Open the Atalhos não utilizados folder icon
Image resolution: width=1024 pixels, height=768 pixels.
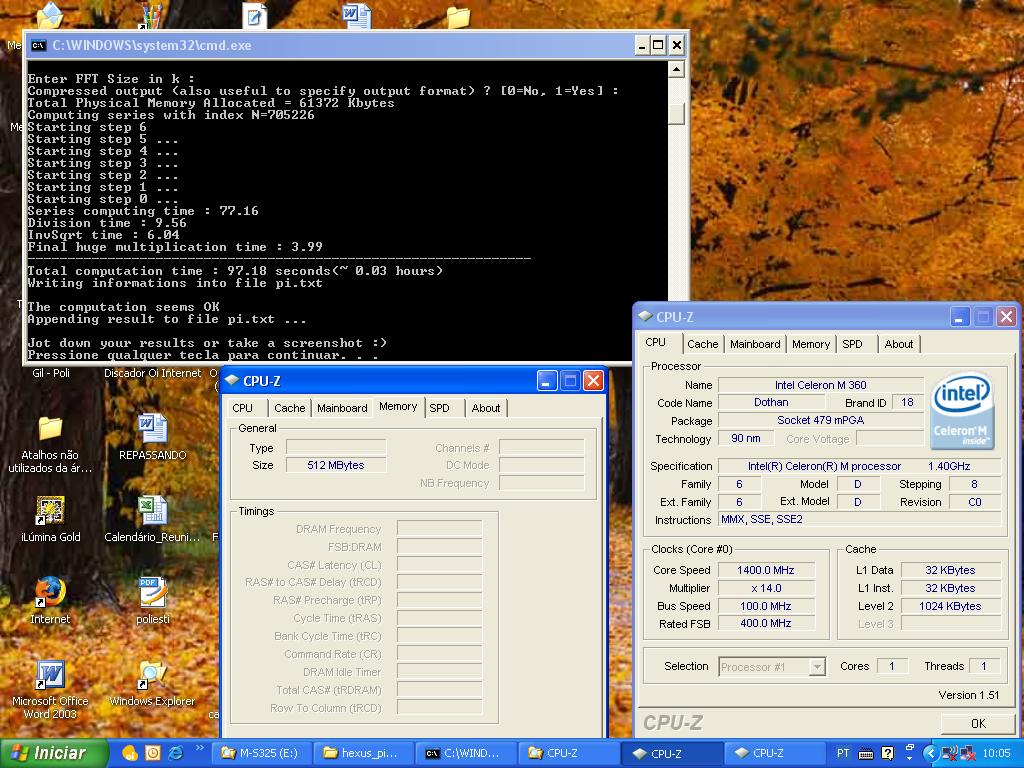click(x=50, y=429)
